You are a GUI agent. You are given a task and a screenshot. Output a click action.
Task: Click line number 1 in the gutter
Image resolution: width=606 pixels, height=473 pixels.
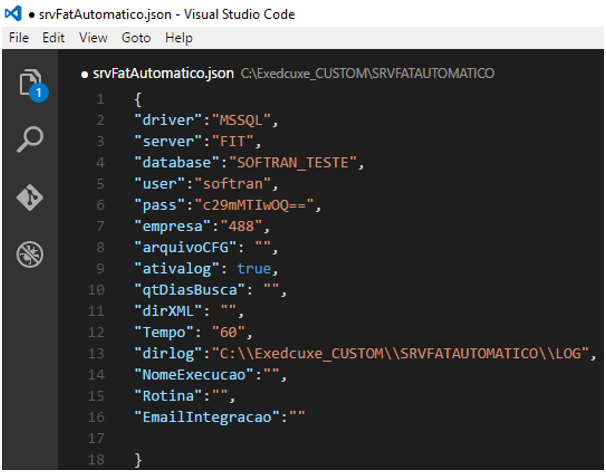coord(100,100)
